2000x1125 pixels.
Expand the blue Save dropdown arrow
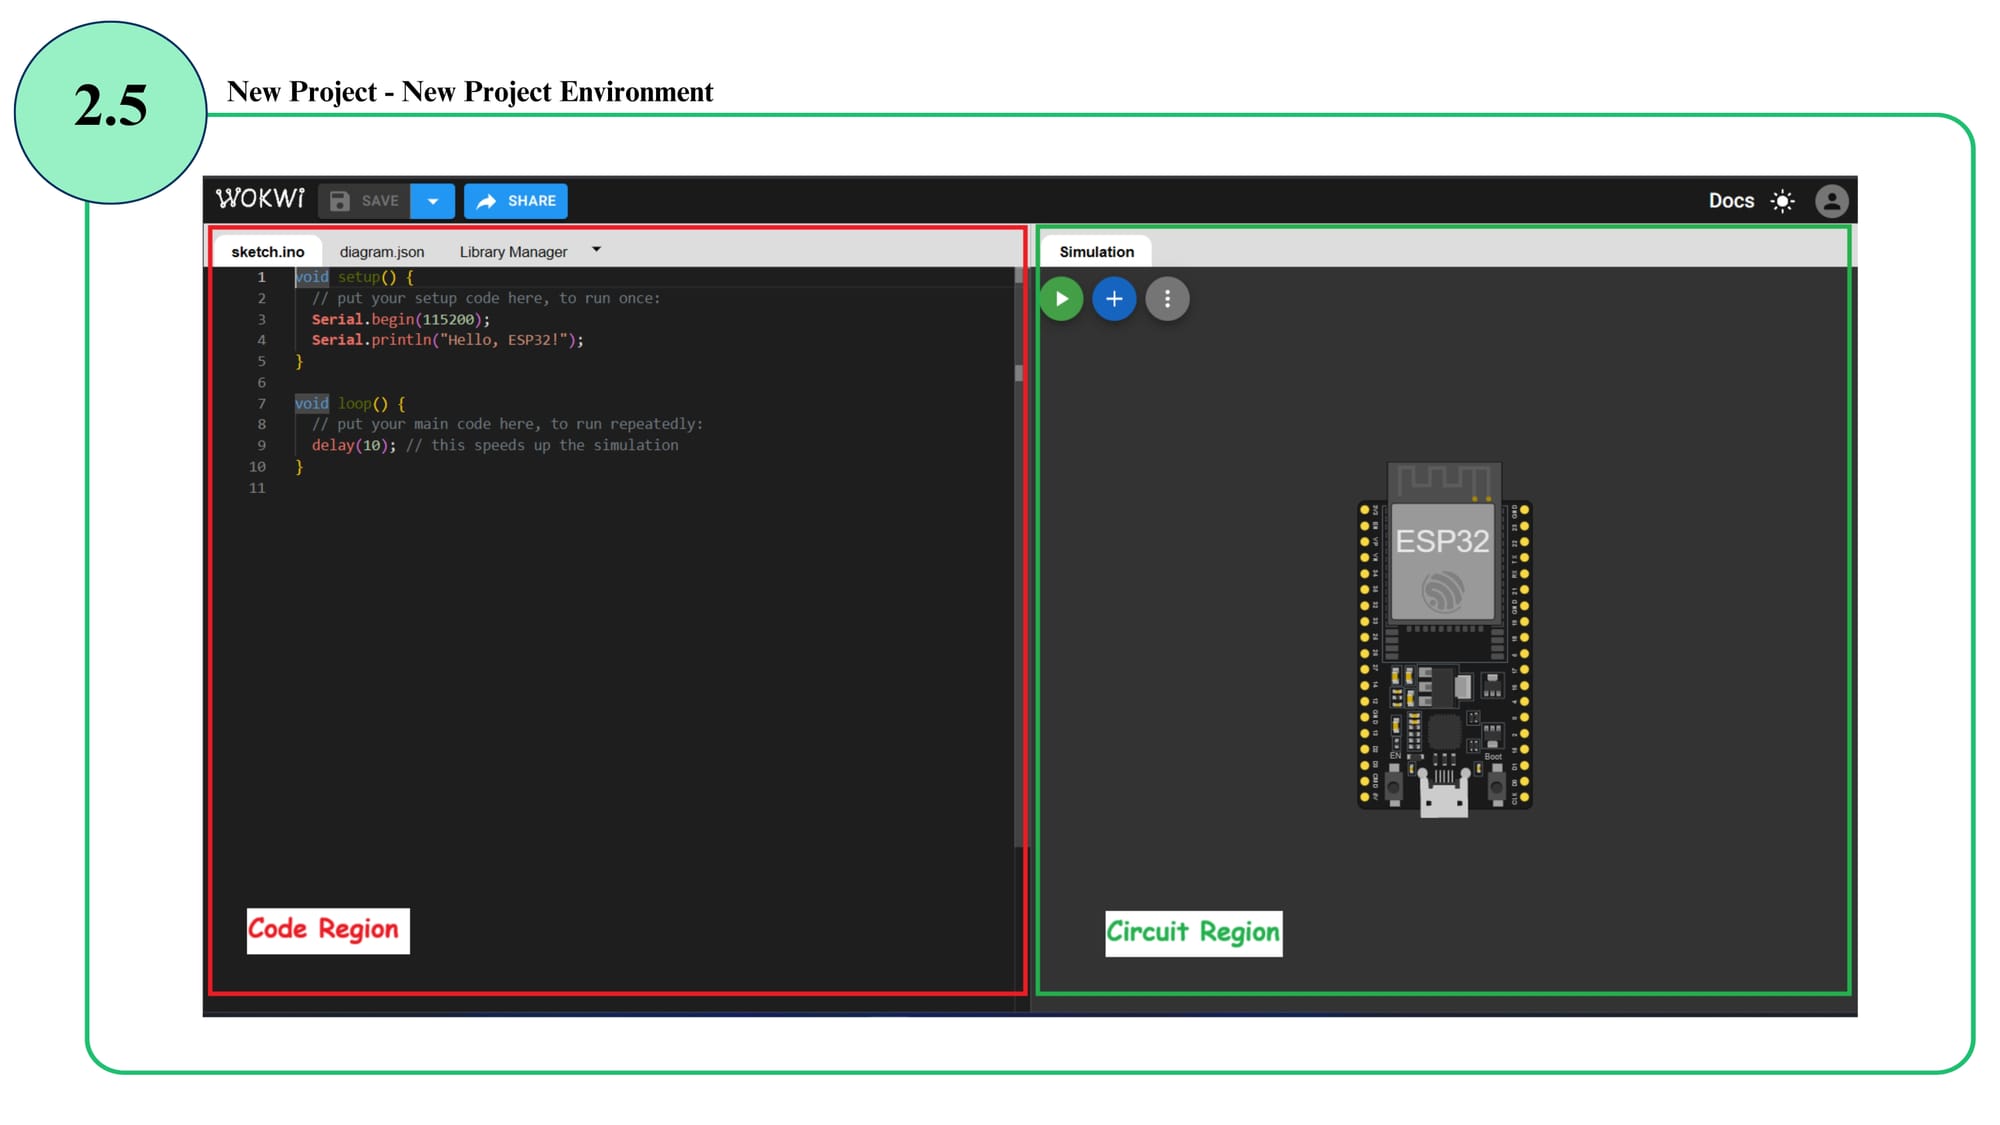point(433,201)
